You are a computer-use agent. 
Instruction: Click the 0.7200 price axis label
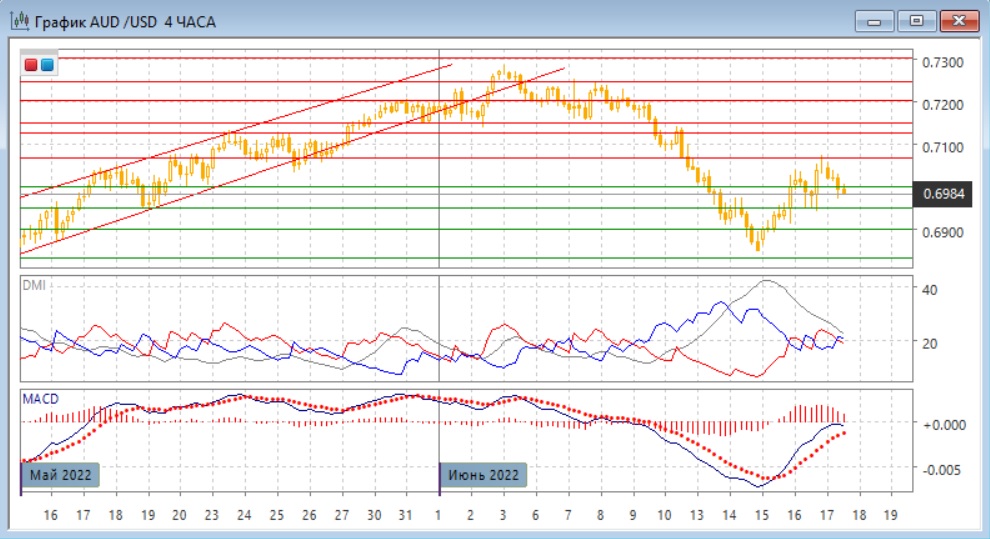coord(942,105)
